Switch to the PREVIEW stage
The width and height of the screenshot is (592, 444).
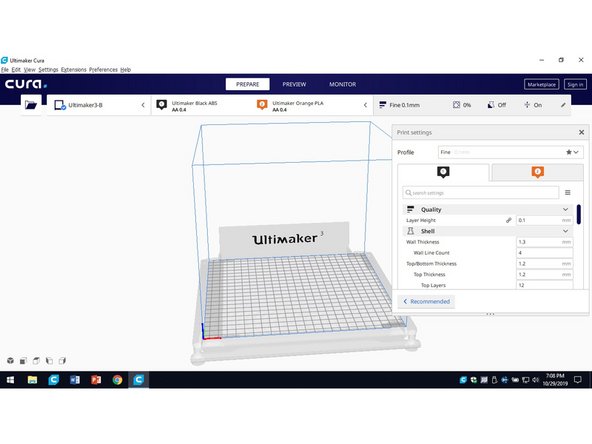tap(294, 84)
